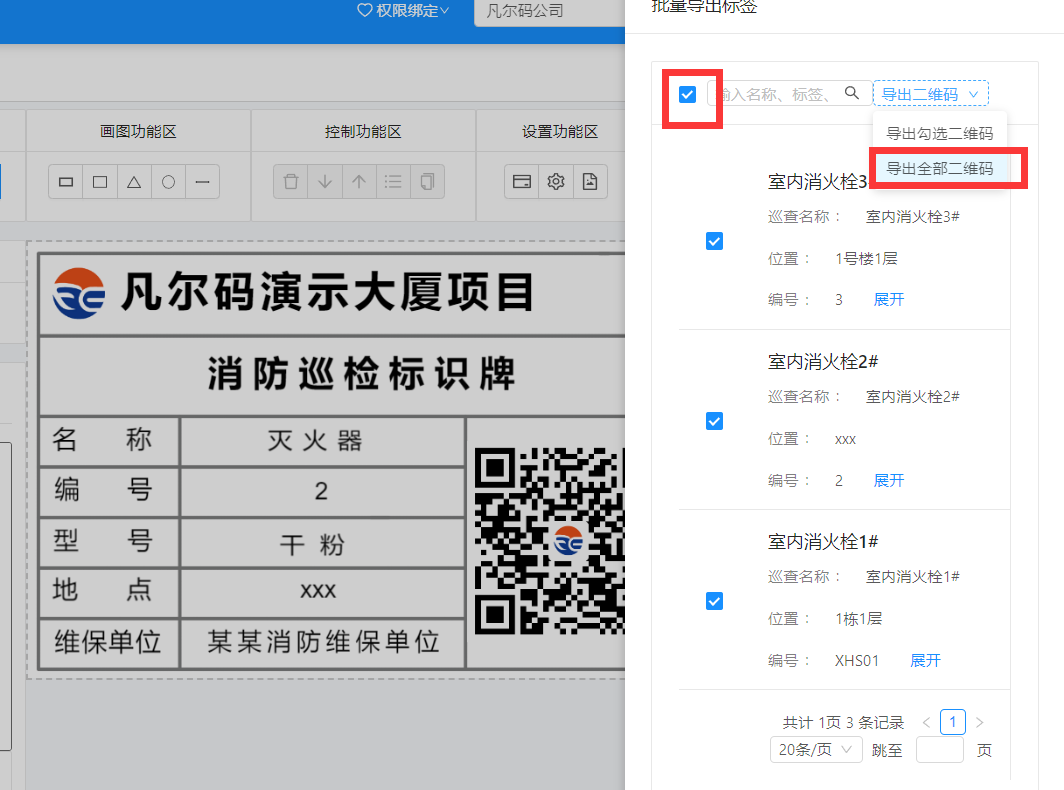Click the 设置功能区 section header
The image size is (1064, 790).
pos(560,132)
